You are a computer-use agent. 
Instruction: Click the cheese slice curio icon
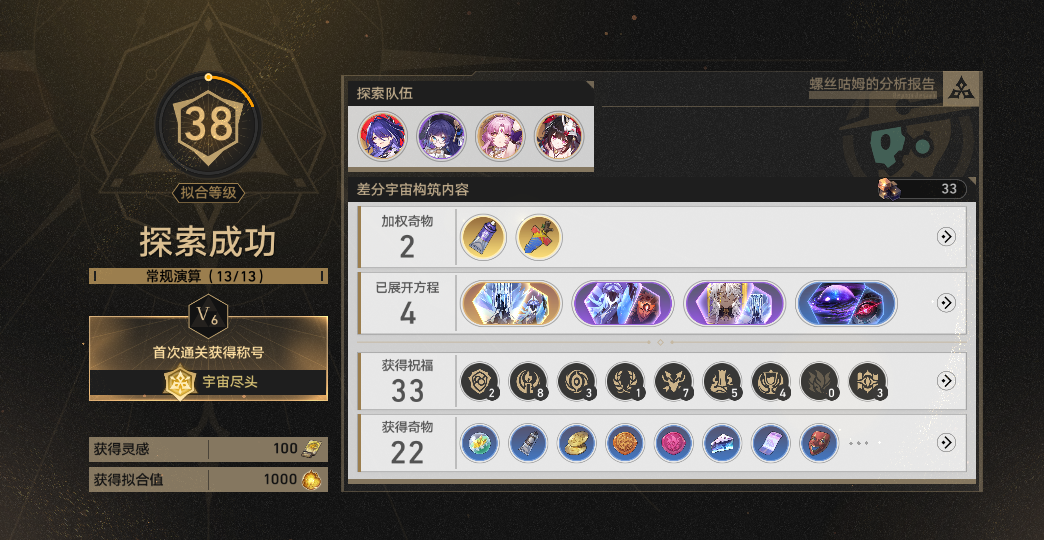click(x=722, y=443)
